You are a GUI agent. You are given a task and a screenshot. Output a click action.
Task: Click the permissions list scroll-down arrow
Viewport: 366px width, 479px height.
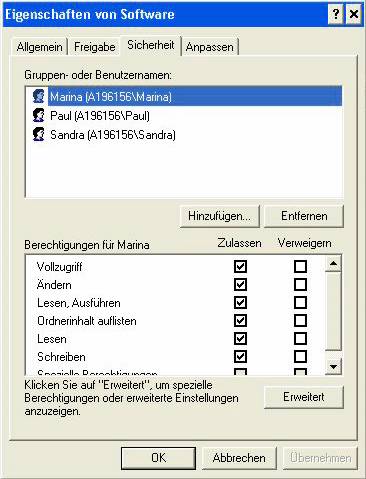[x=333, y=367]
